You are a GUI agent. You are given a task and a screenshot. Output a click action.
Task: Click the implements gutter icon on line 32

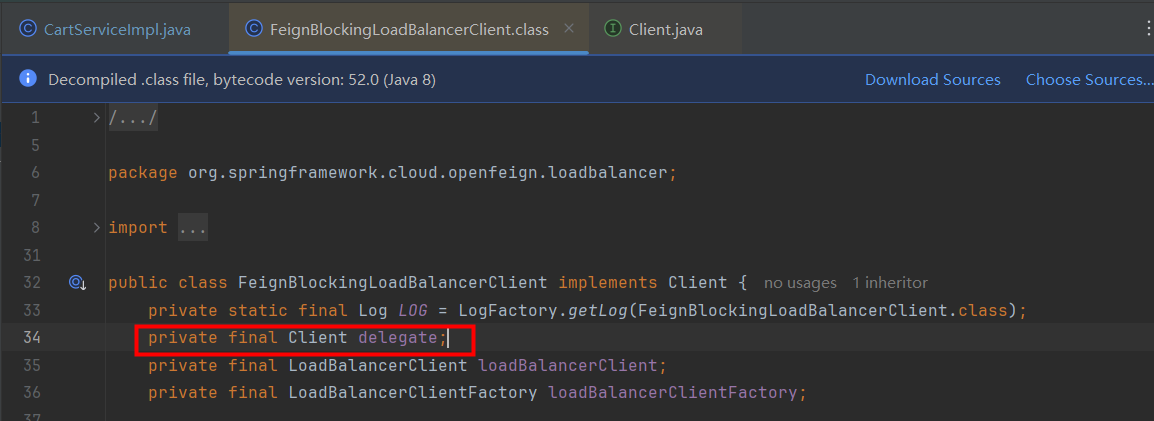(77, 283)
